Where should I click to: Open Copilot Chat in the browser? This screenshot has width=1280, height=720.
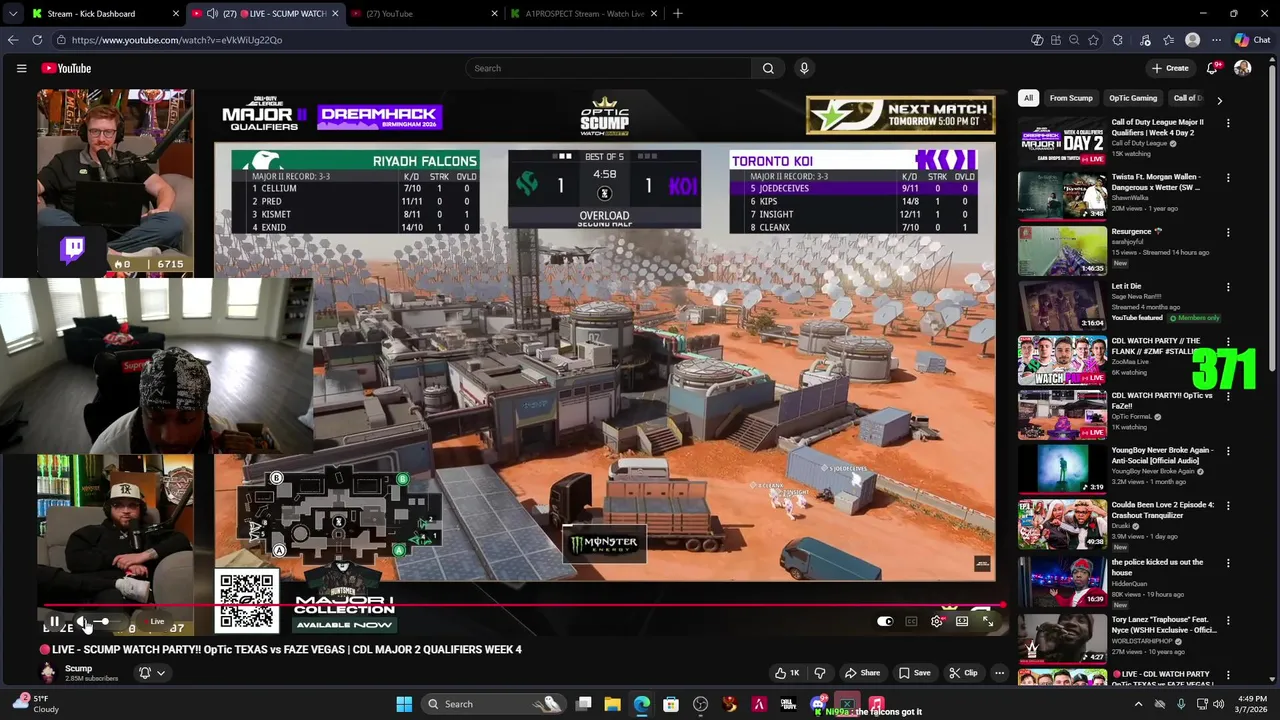(1253, 40)
